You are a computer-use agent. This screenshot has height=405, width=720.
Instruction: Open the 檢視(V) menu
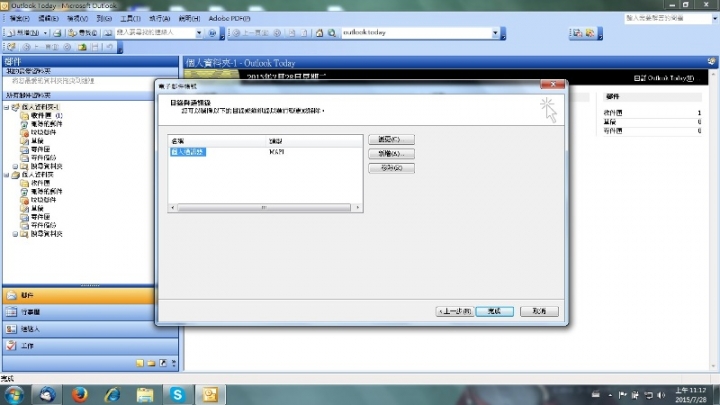(x=77, y=18)
